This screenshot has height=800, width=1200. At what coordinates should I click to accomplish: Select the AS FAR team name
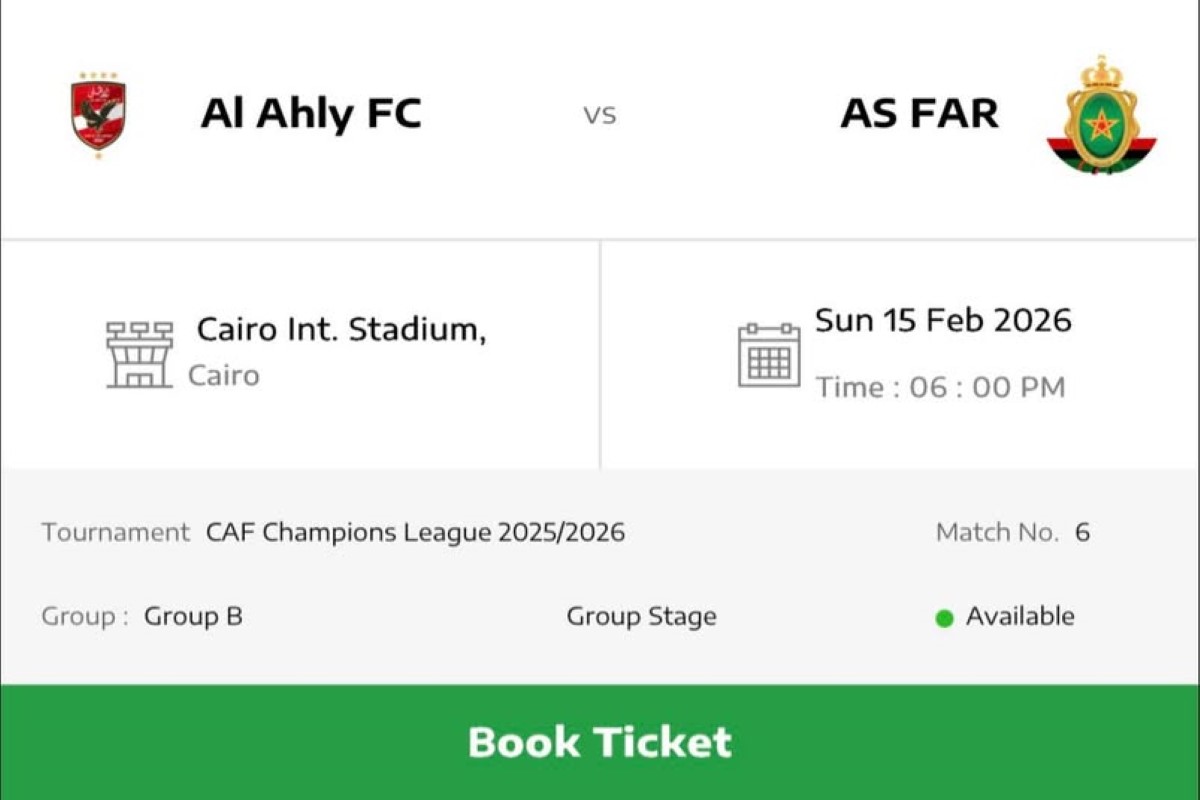[919, 114]
